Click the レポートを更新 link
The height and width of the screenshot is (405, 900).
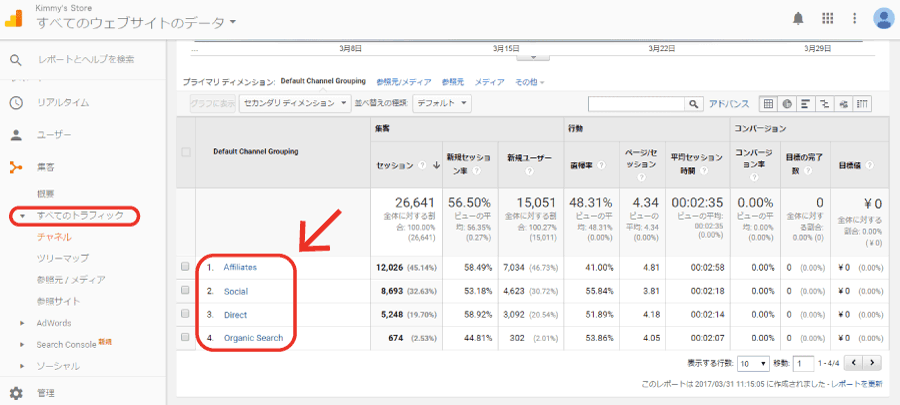(x=857, y=384)
